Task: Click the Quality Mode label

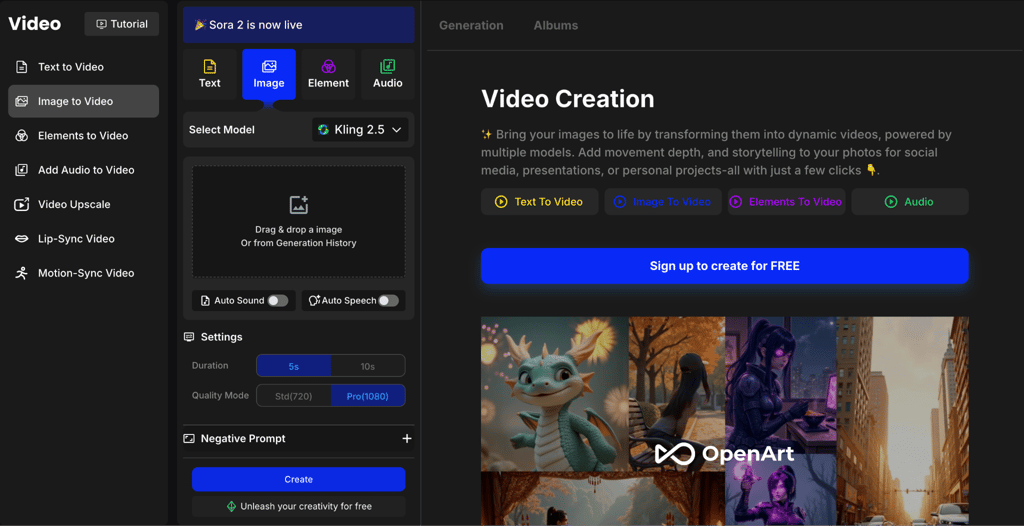Action: 220,395
